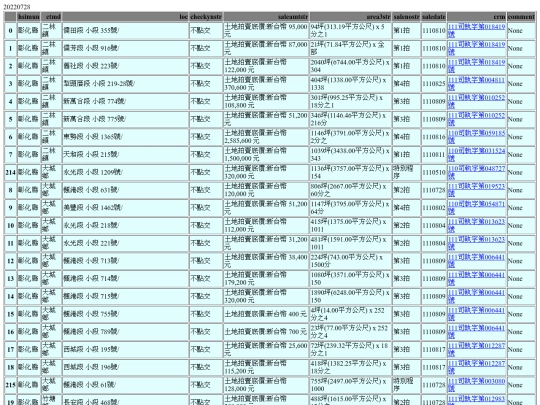Open the crm link in row 5
Screen dimensions: 540x405
tap(476, 119)
